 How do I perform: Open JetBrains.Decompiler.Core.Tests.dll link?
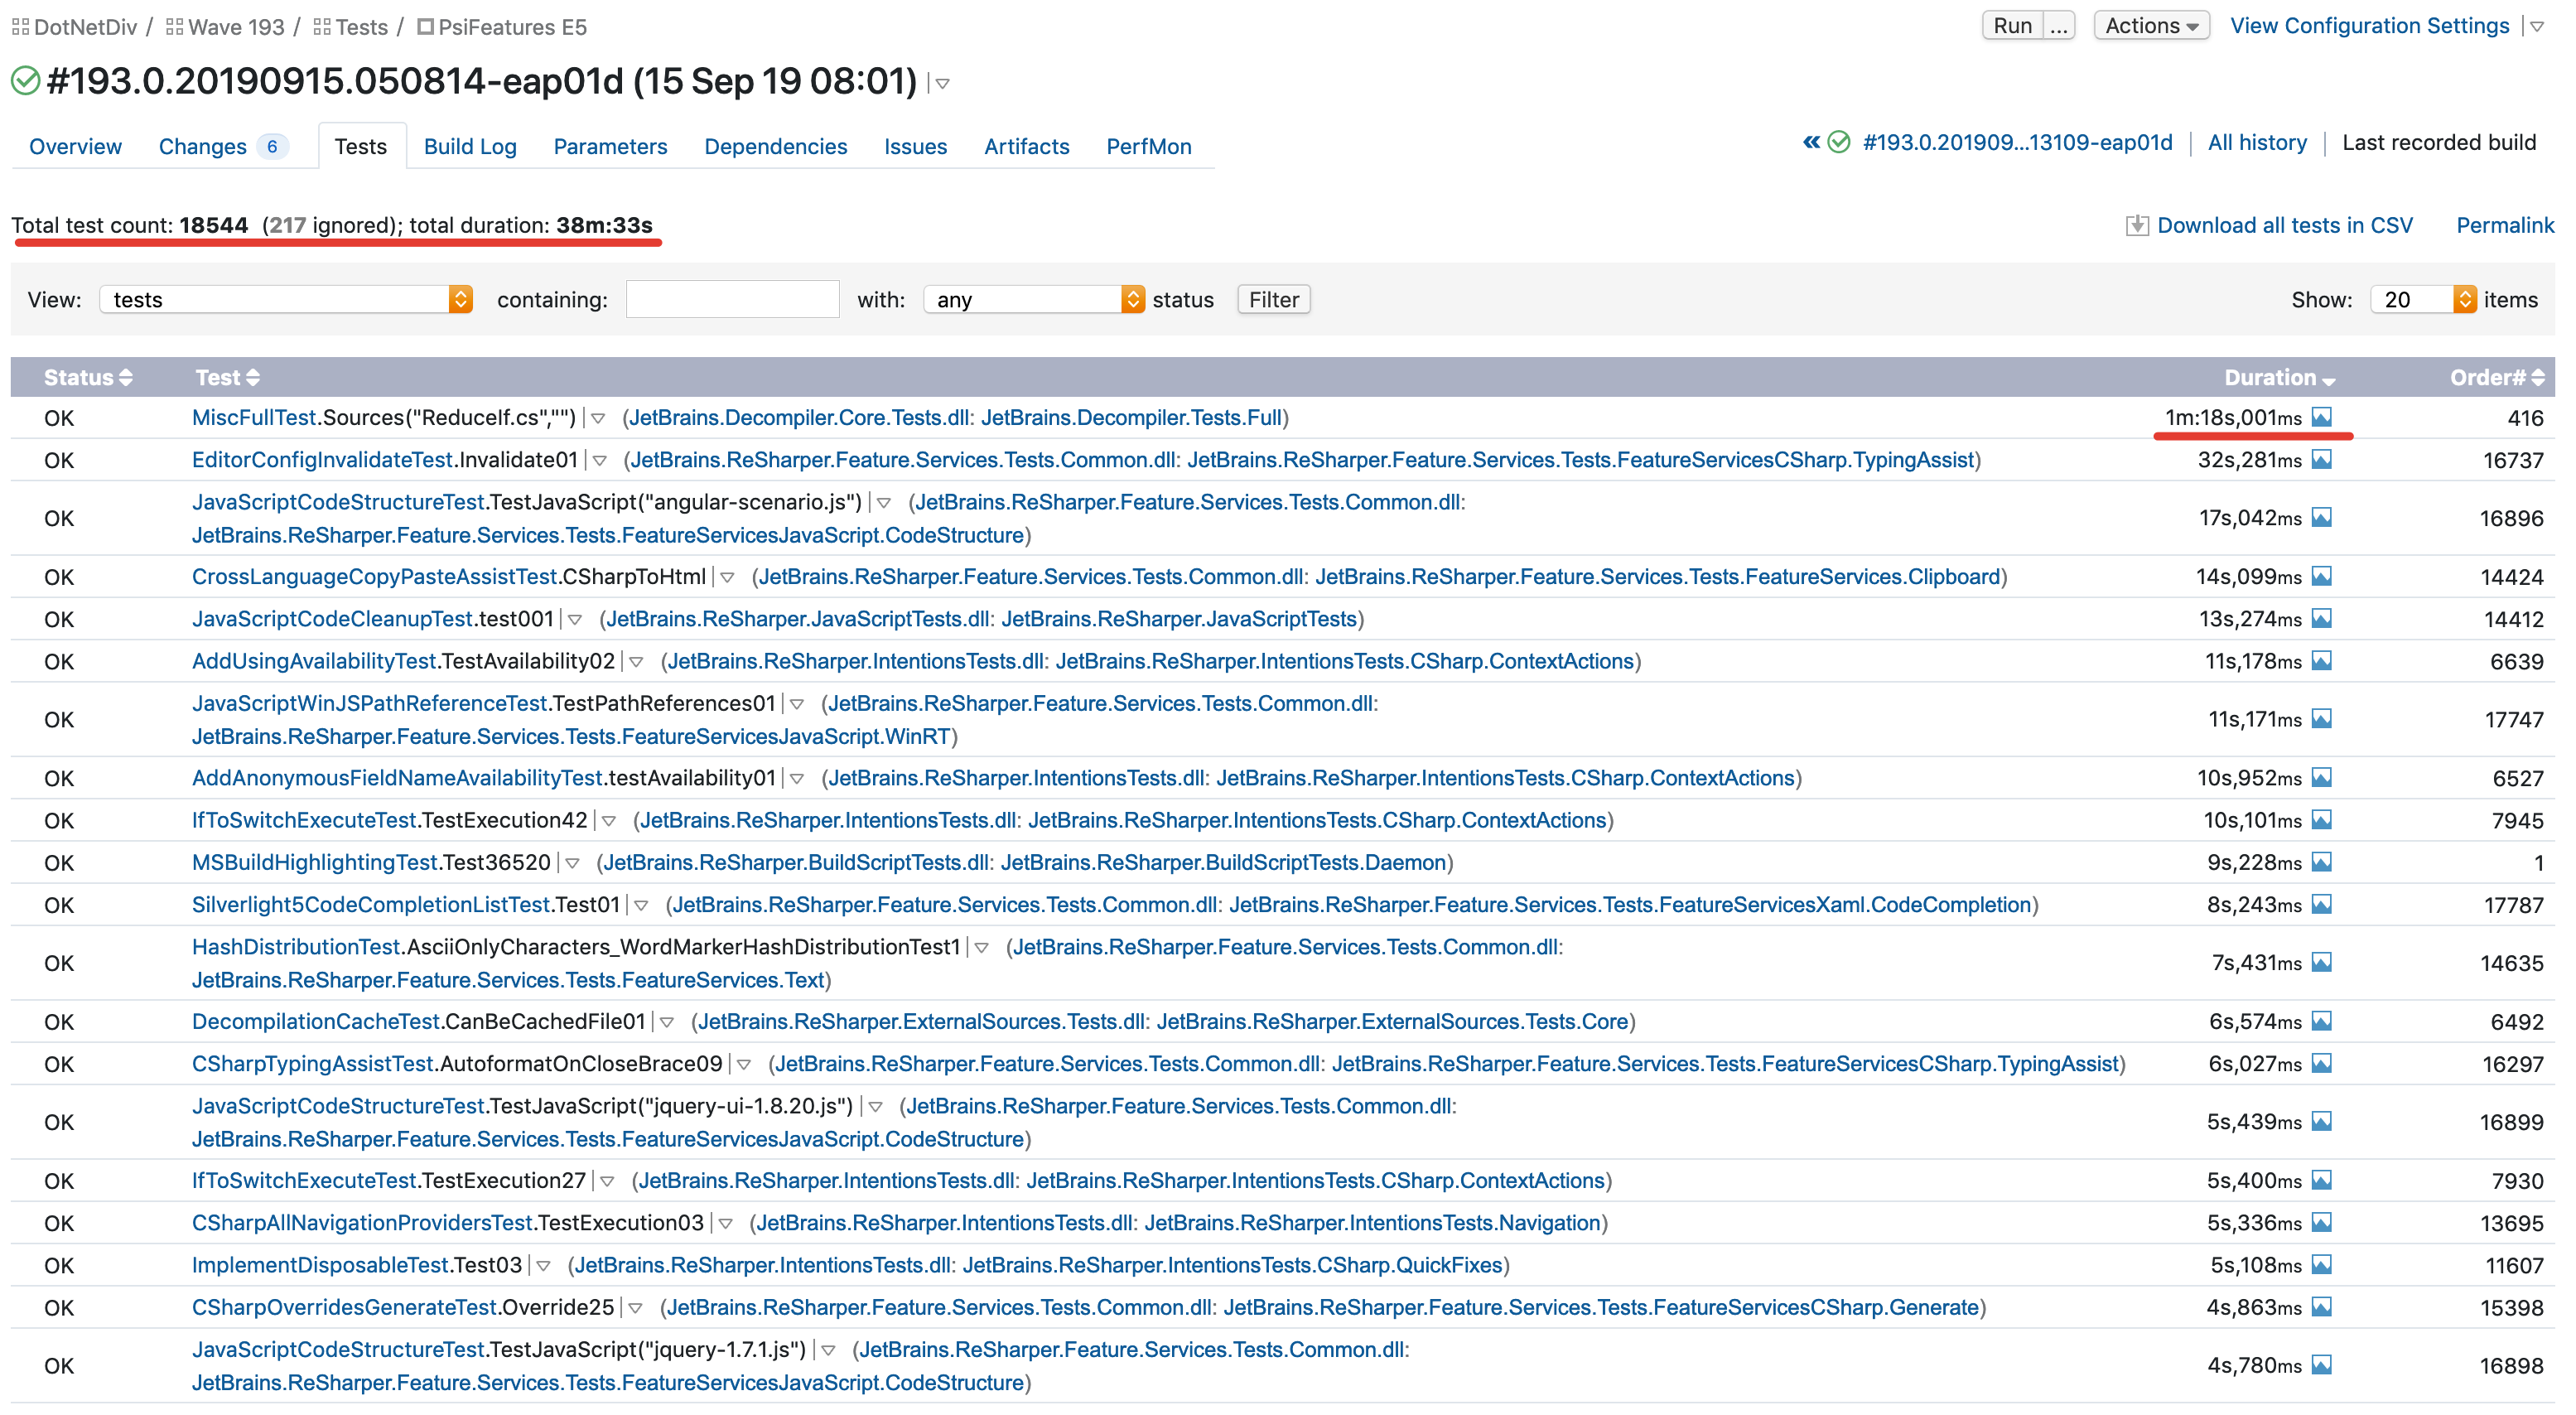[x=798, y=417]
